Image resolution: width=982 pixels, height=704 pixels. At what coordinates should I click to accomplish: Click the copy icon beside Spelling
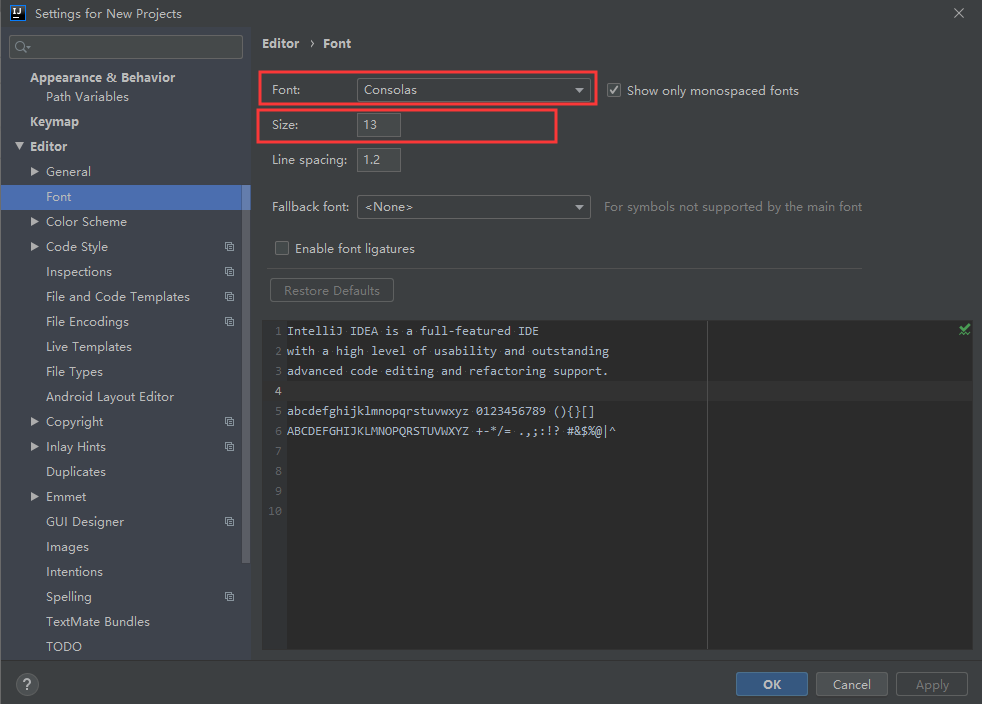coord(230,597)
